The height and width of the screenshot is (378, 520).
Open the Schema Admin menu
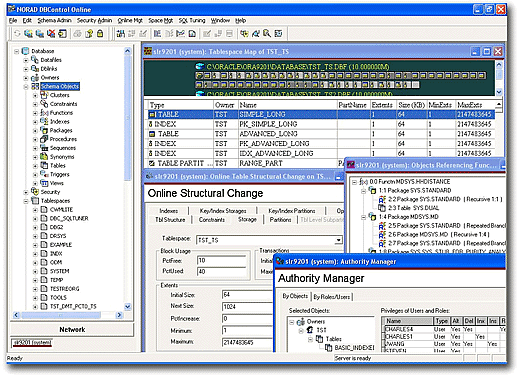click(54, 20)
